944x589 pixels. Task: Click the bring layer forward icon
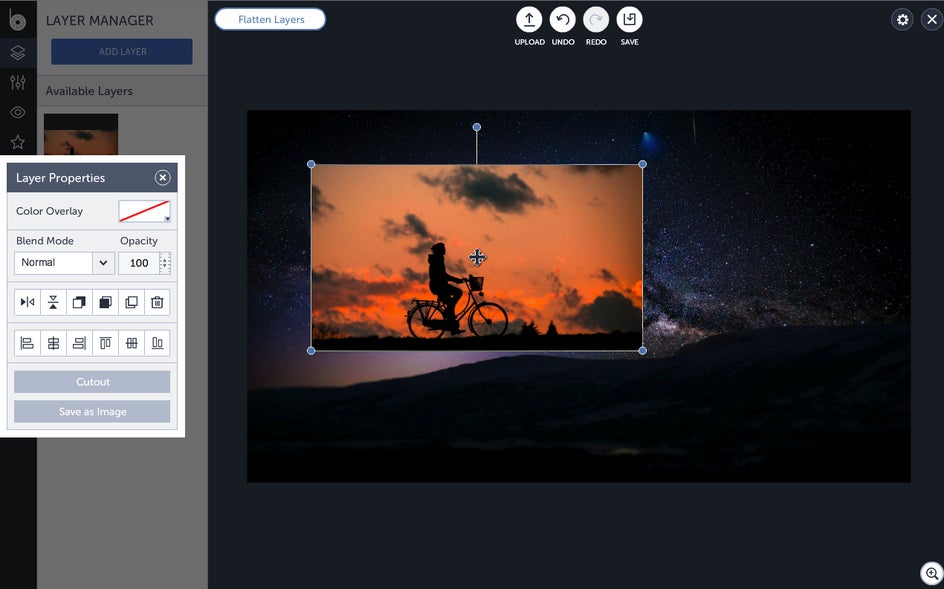79,302
